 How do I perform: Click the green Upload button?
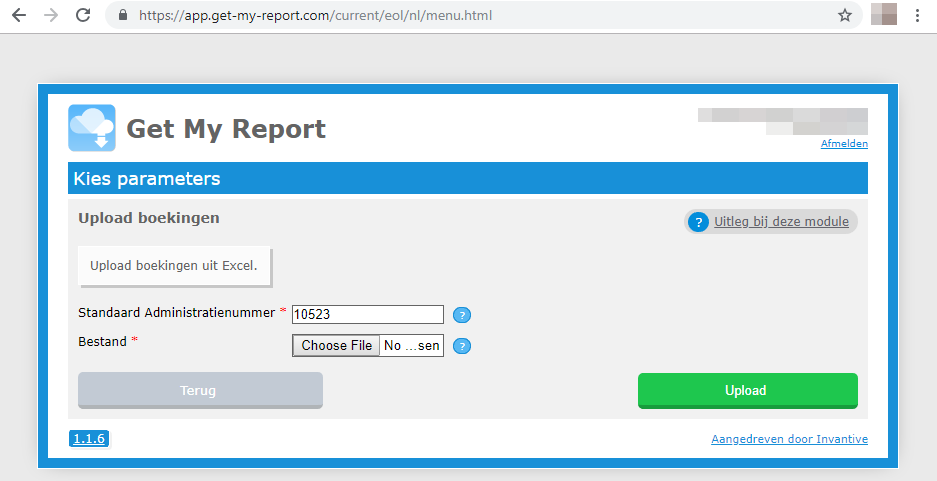coord(748,391)
